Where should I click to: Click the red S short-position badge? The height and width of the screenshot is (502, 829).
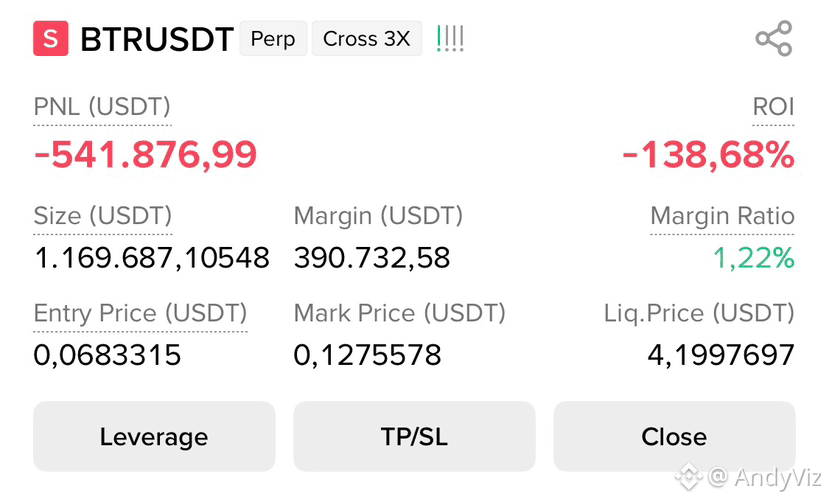tap(51, 39)
